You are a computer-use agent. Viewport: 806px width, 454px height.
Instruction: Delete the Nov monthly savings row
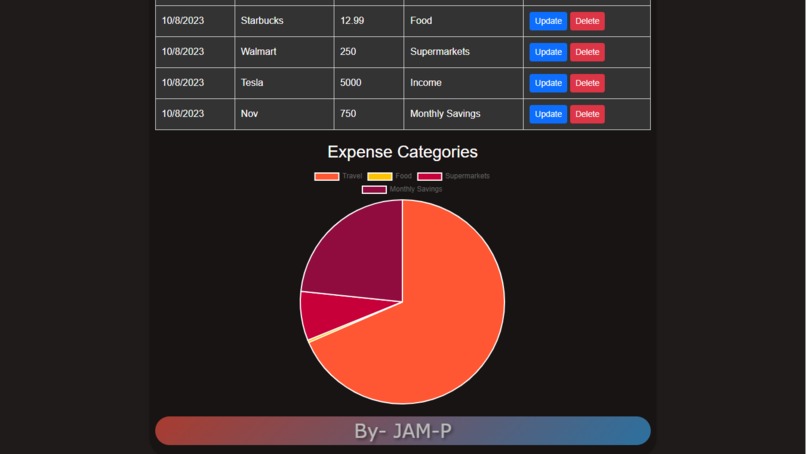(587, 114)
